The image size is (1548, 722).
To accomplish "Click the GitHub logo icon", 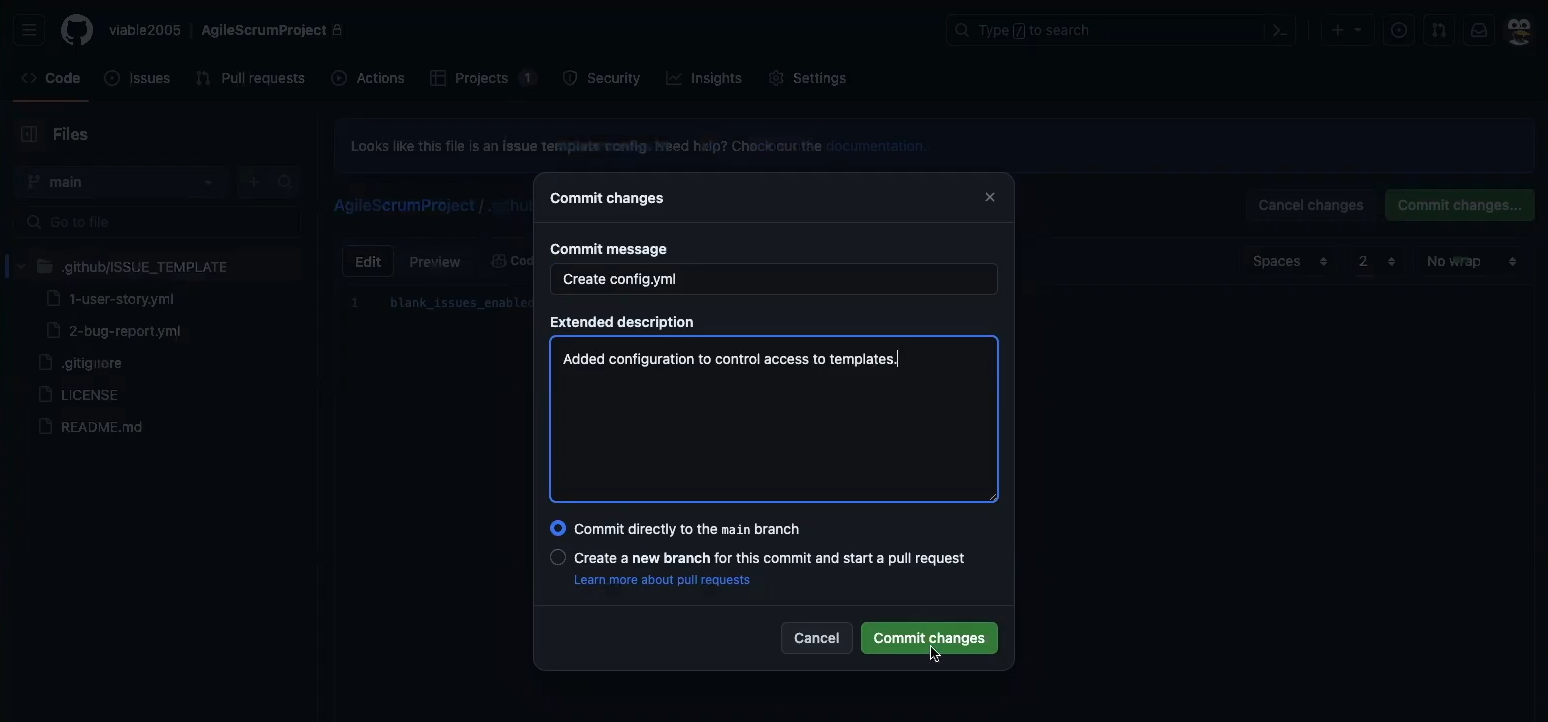I will (x=77, y=30).
